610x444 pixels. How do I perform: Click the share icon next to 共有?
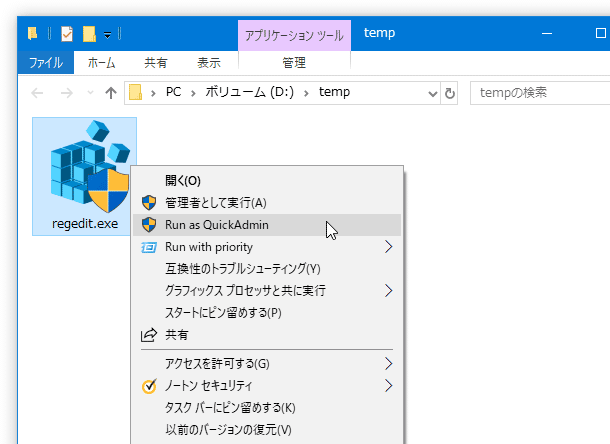[x=149, y=335]
